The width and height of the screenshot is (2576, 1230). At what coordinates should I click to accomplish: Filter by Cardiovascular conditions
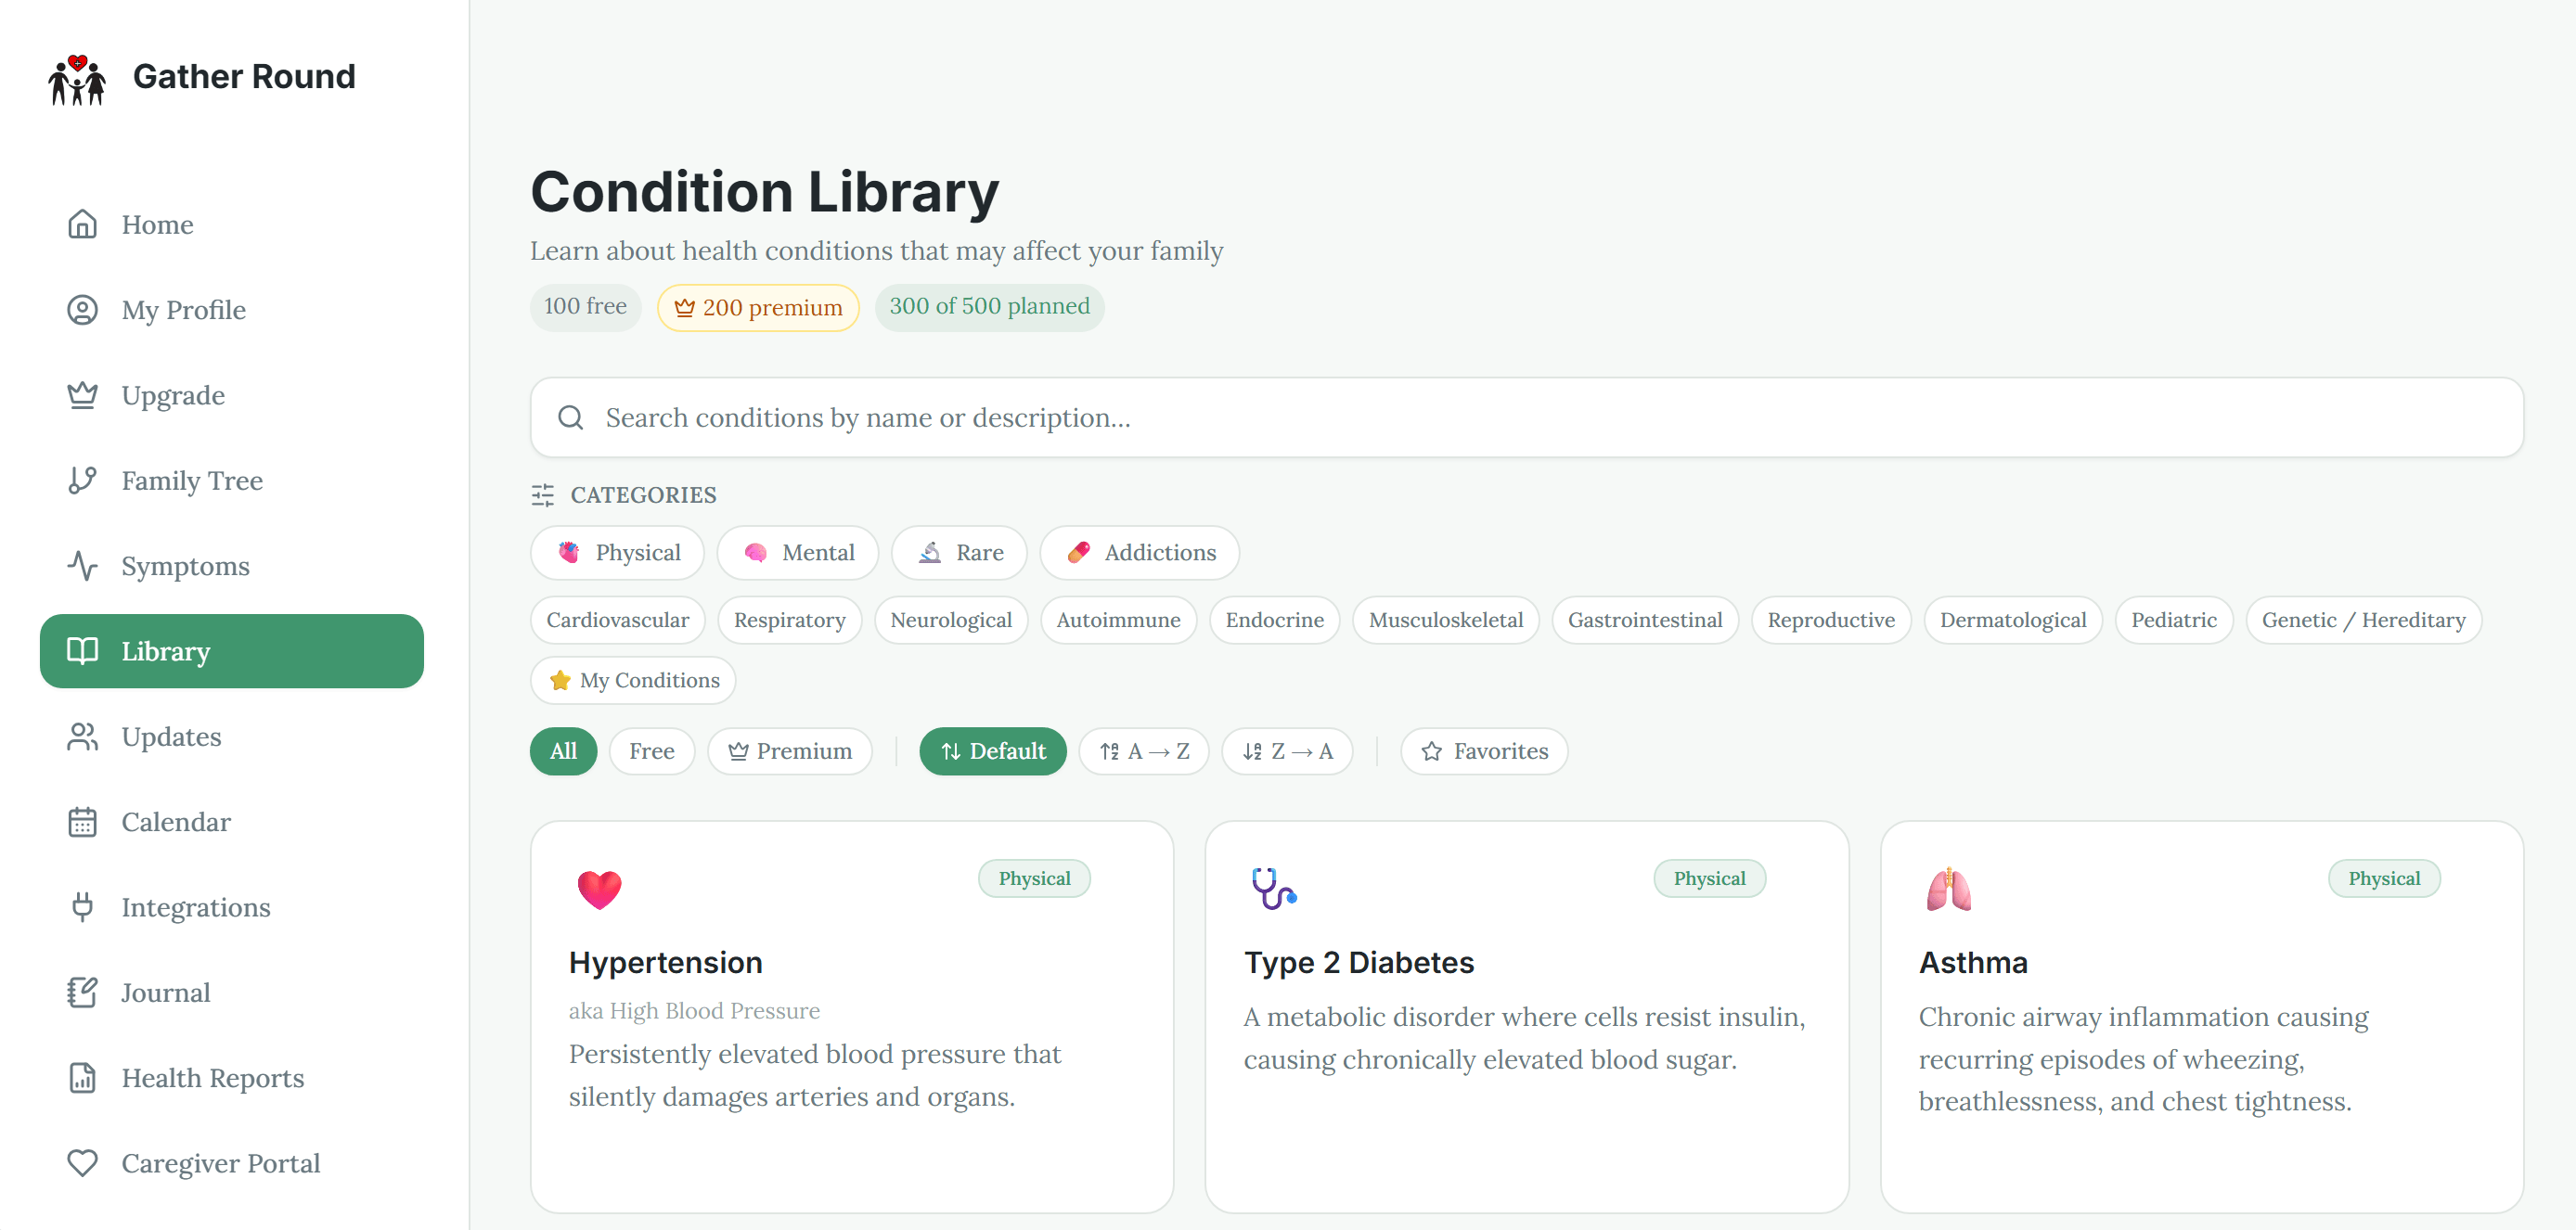pyautogui.click(x=617, y=620)
